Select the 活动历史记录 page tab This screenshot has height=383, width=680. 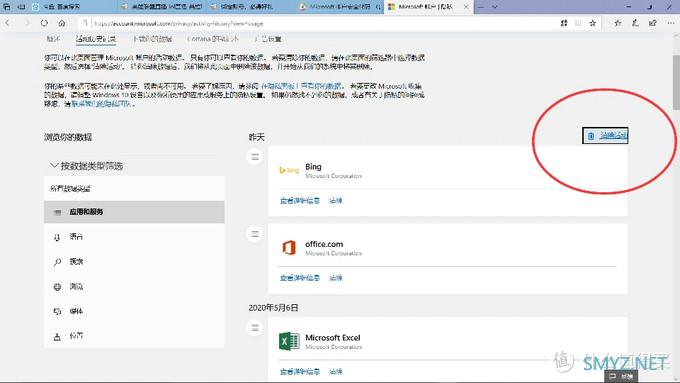96,39
